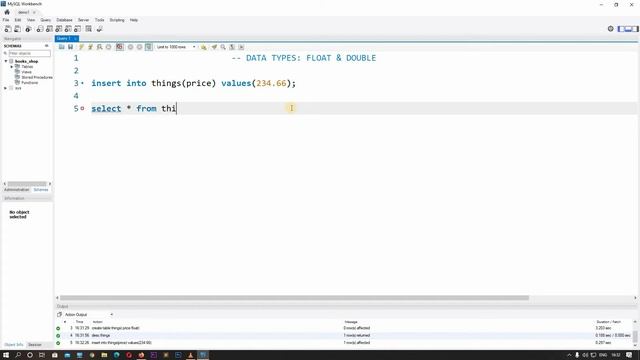Beautify the SQL with broom icon

(x=214, y=47)
